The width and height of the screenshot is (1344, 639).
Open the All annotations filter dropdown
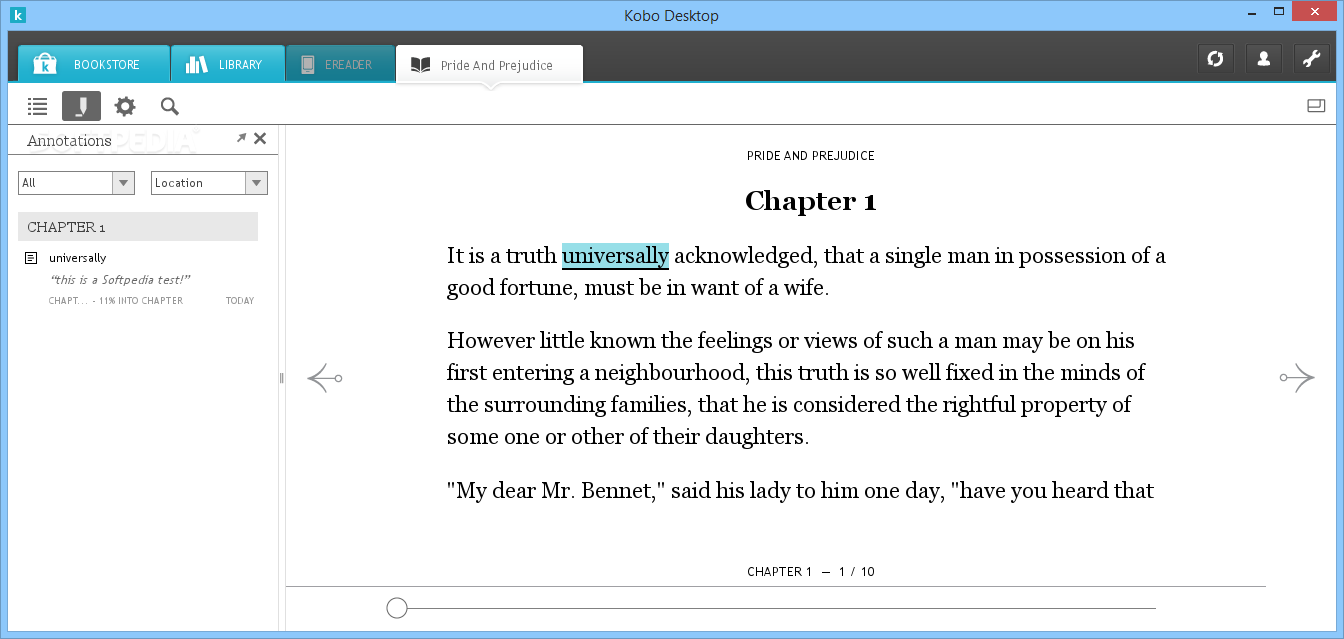[x=76, y=183]
